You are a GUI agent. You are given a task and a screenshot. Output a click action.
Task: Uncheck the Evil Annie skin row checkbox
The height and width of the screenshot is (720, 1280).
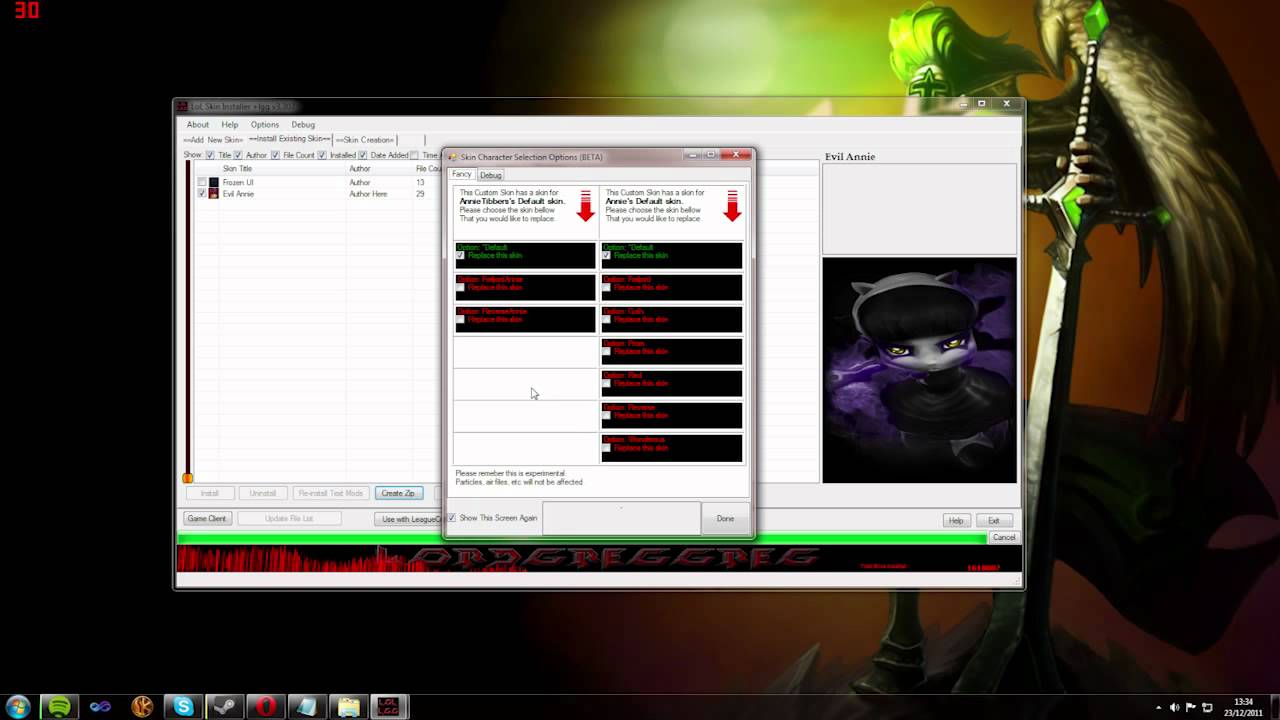[202, 193]
